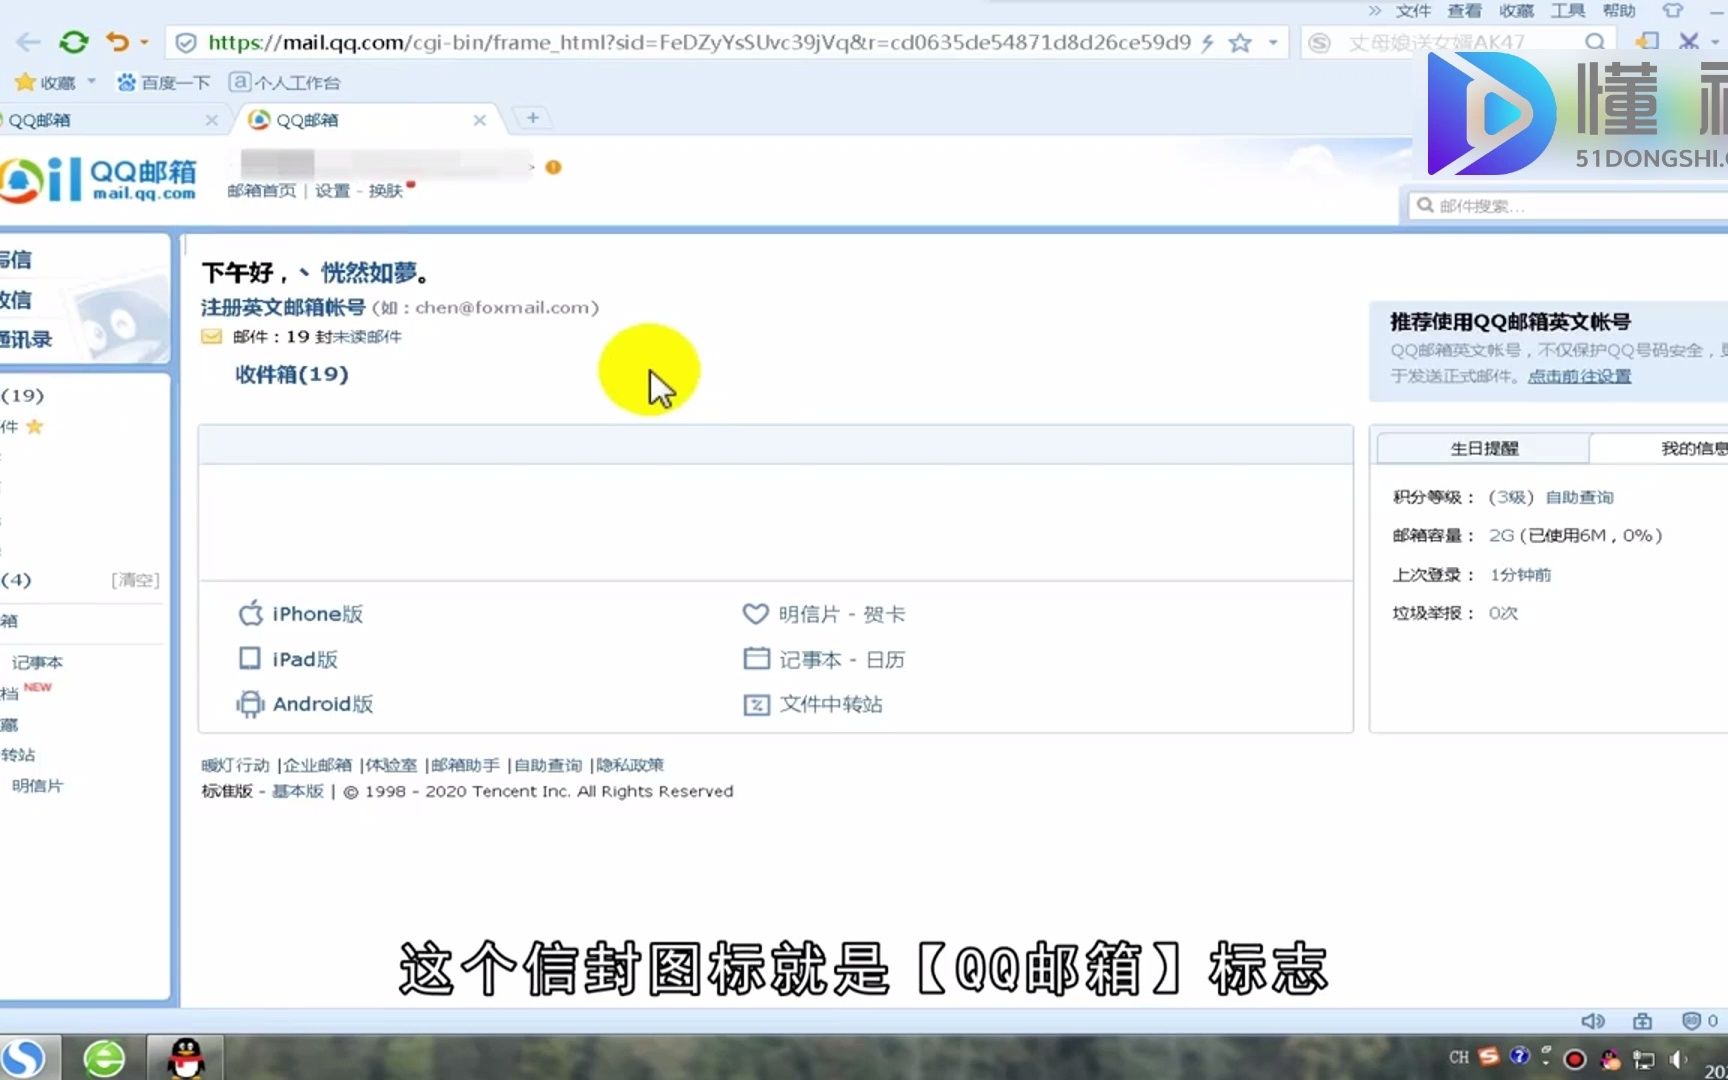The image size is (1728, 1080).
Task: Click 隐私政策 footer link
Action: pyautogui.click(x=630, y=765)
